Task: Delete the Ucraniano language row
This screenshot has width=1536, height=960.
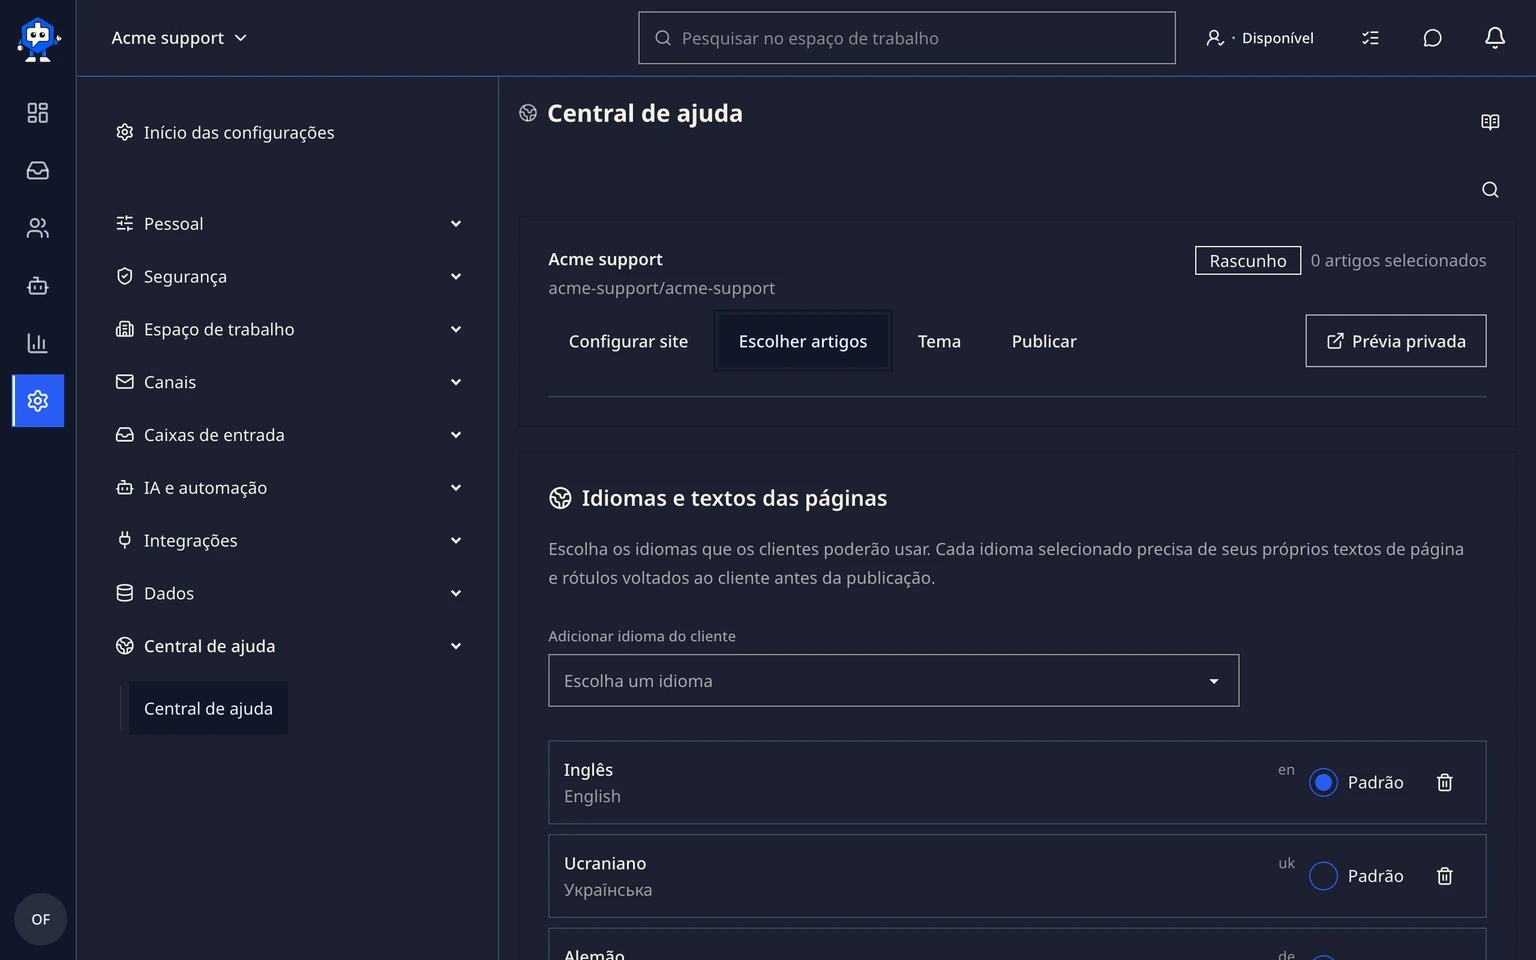Action: pos(1445,876)
